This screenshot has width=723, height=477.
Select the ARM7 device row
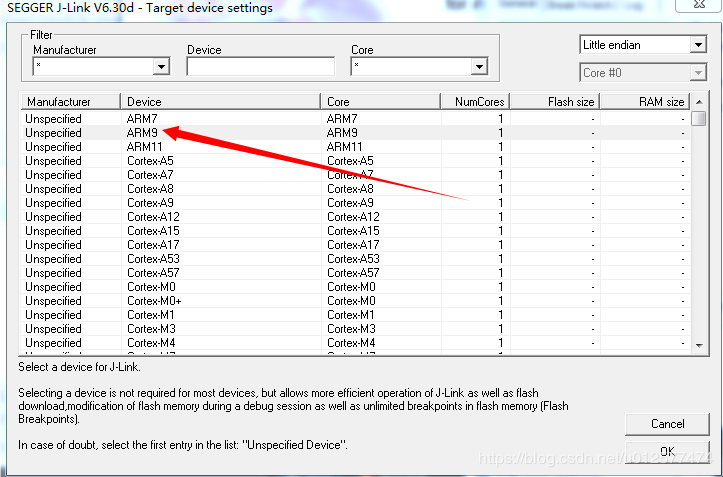tap(355, 119)
